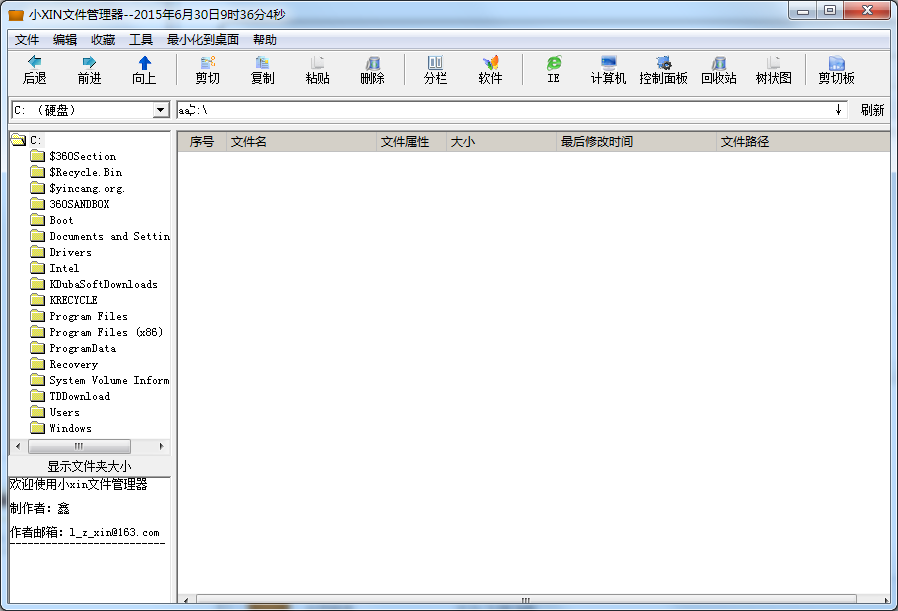
Task: Maximize the 小XIN文件管理器 window
Action: (x=830, y=11)
